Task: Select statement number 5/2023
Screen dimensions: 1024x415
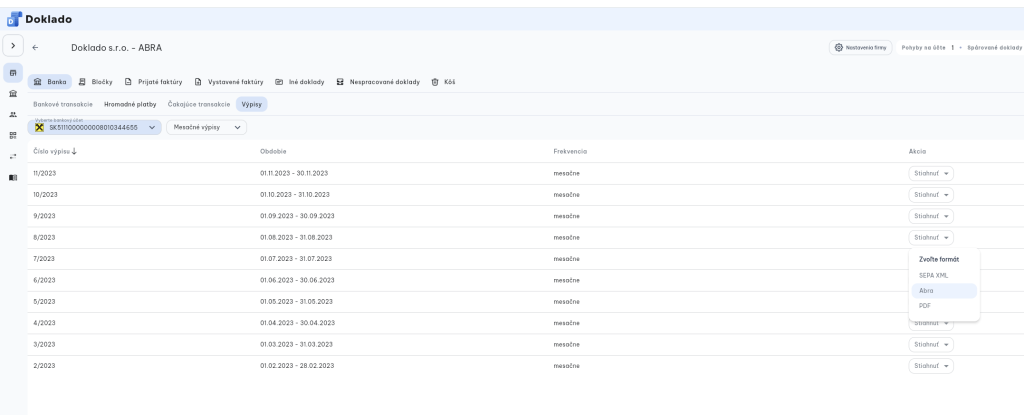Action: 44,301
